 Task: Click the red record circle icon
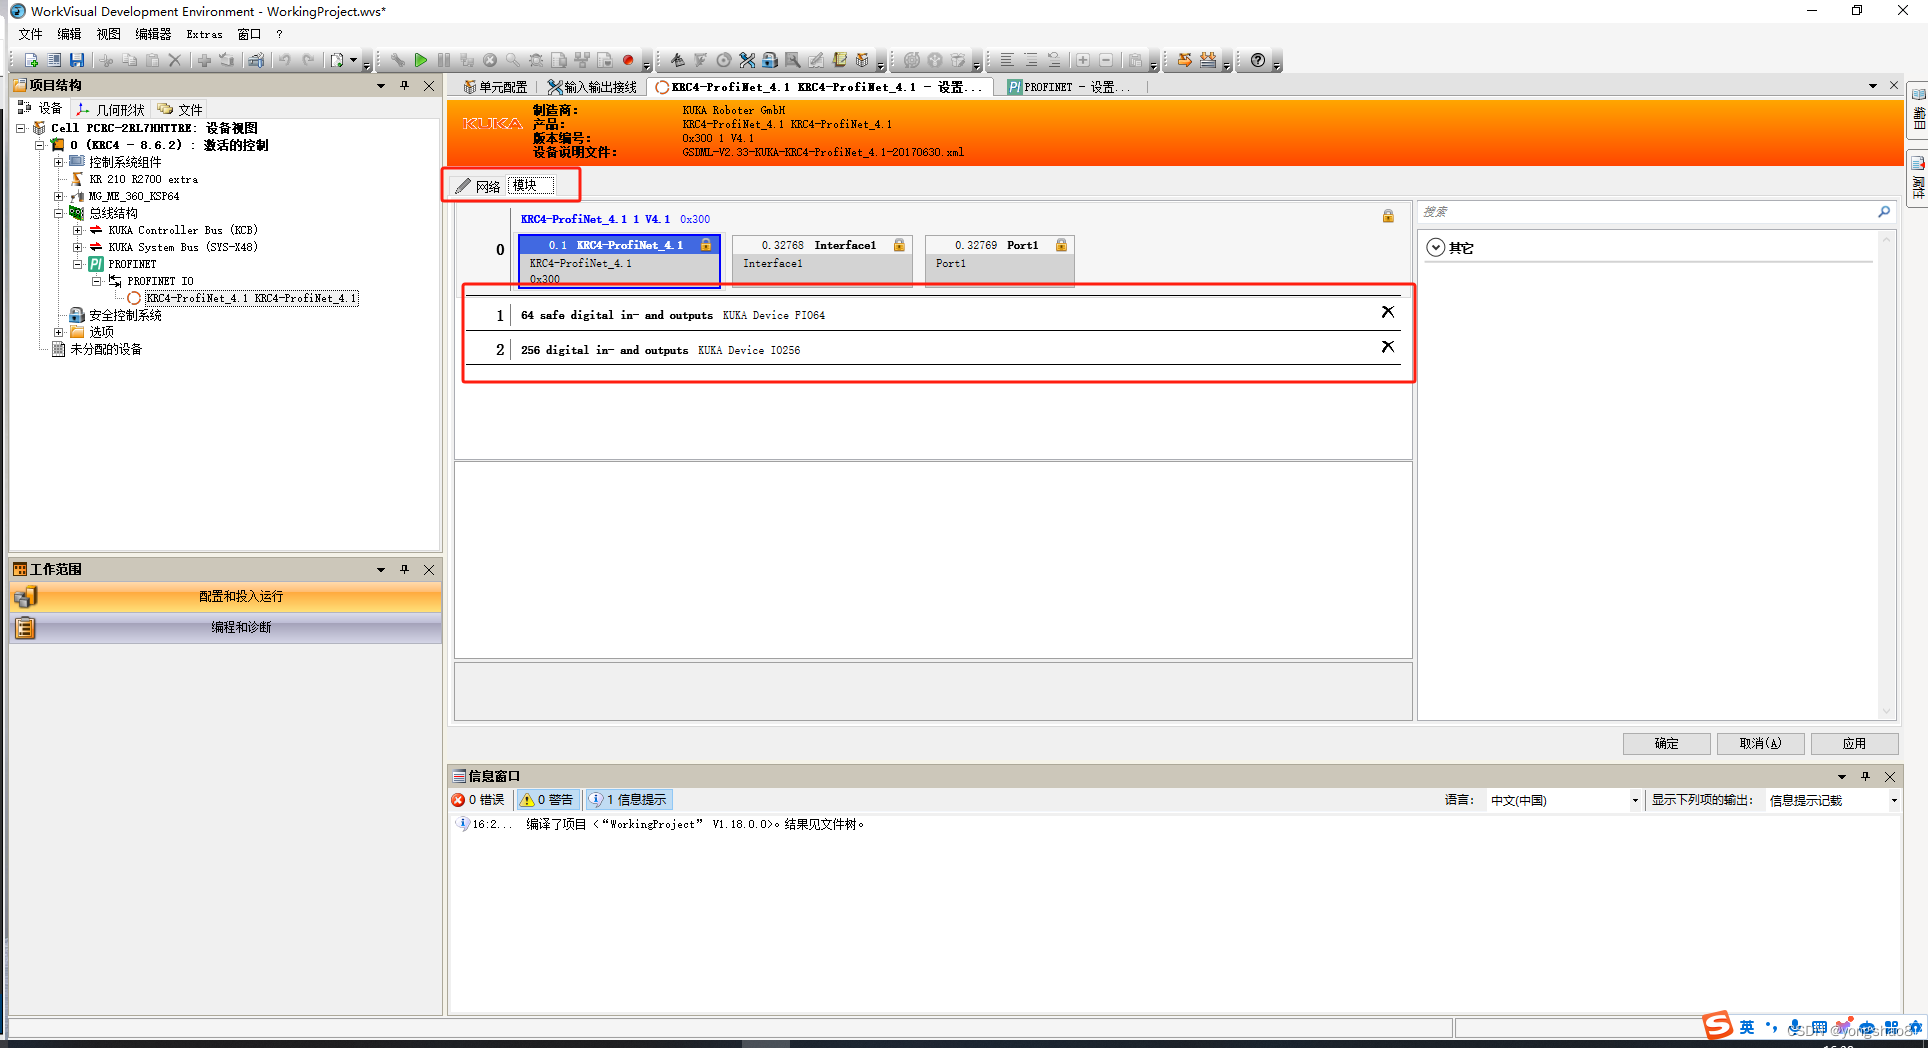628,60
